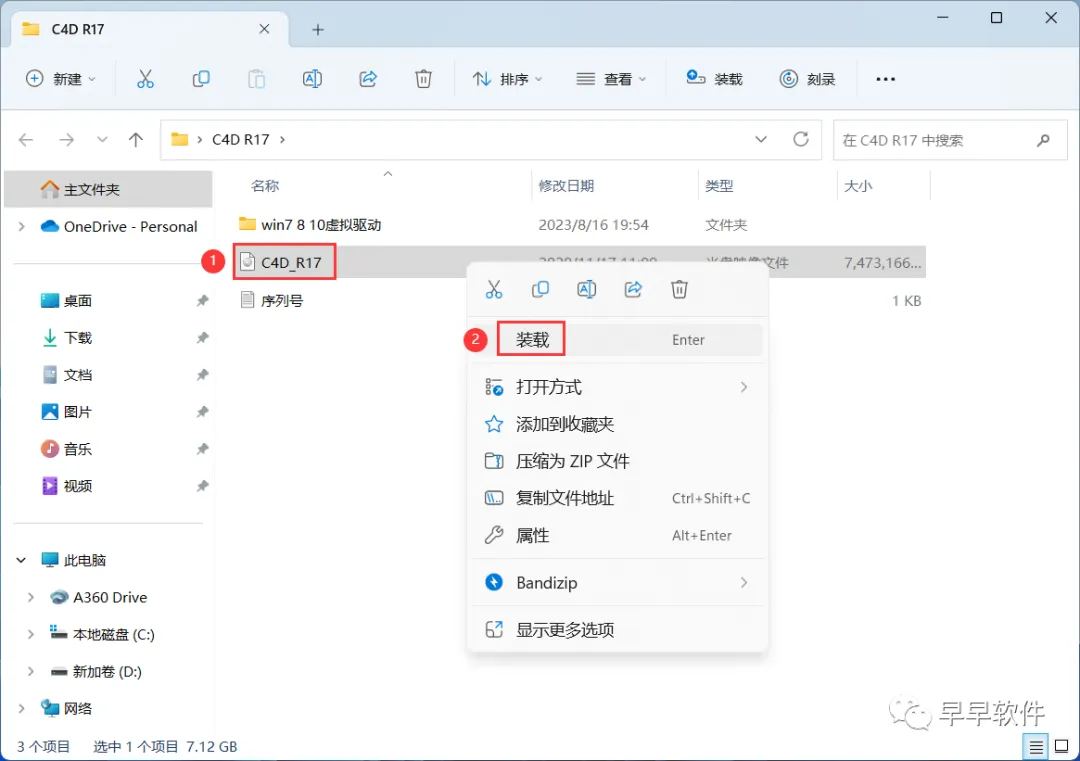Go forward with the right arrow
The width and height of the screenshot is (1080, 761).
tap(66, 140)
